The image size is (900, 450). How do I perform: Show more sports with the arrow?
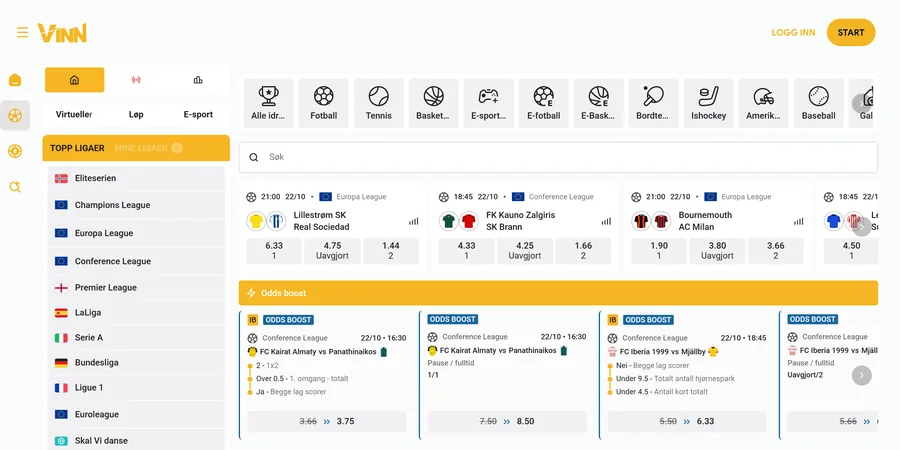coord(862,103)
